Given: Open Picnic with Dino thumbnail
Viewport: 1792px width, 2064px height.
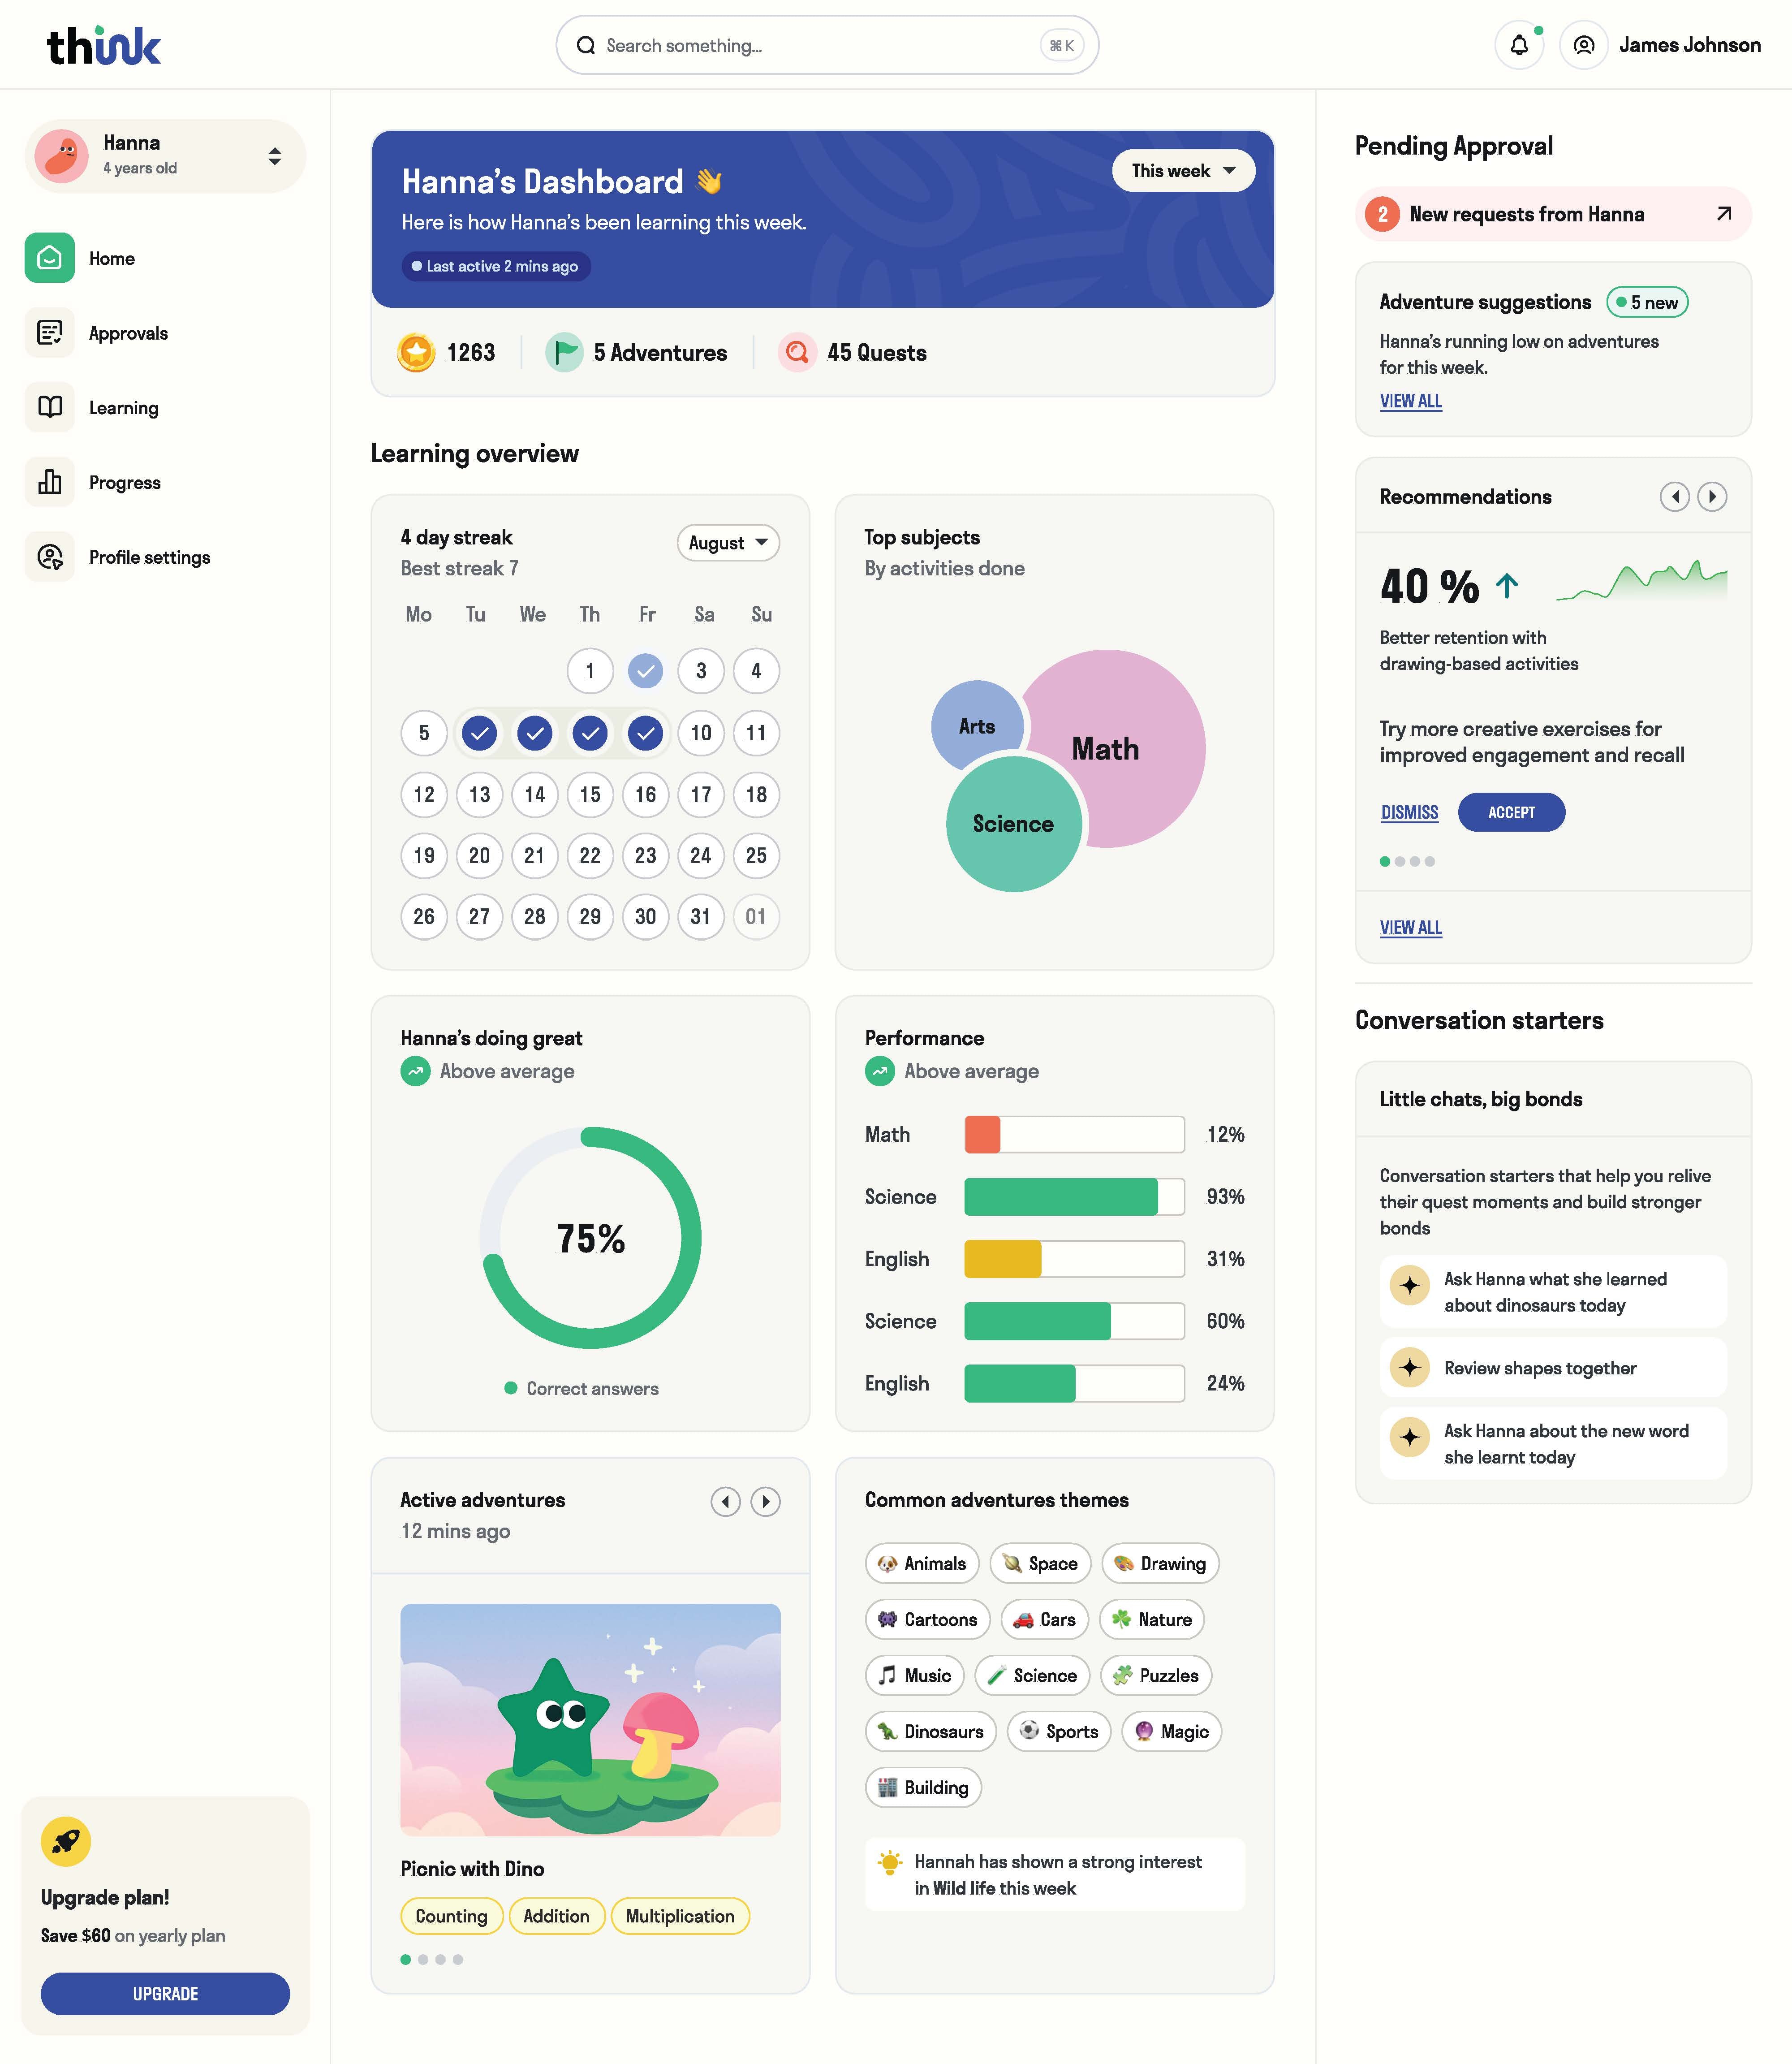Looking at the screenshot, I should click(x=590, y=1720).
